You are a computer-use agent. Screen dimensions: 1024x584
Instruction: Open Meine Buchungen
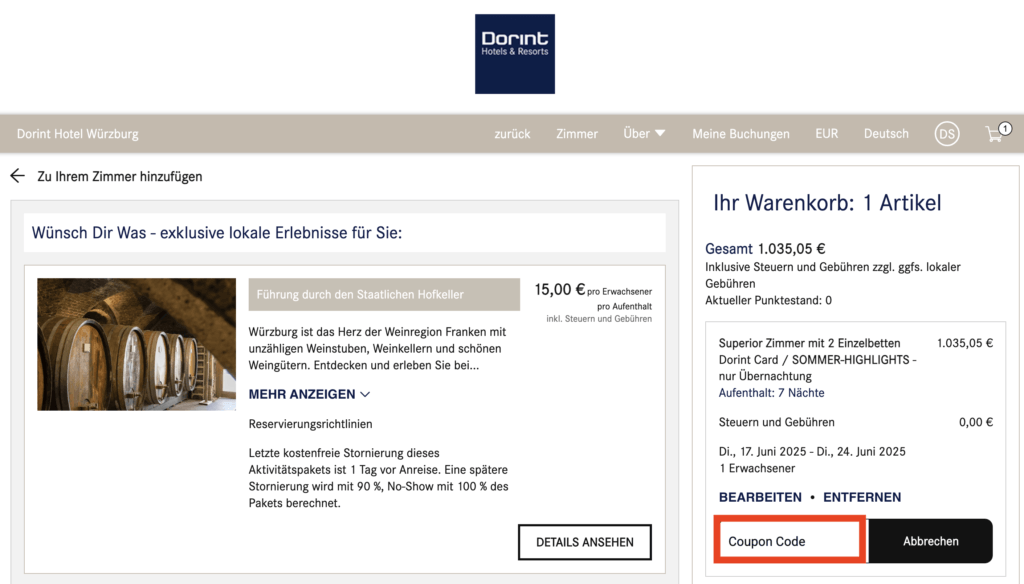click(741, 134)
